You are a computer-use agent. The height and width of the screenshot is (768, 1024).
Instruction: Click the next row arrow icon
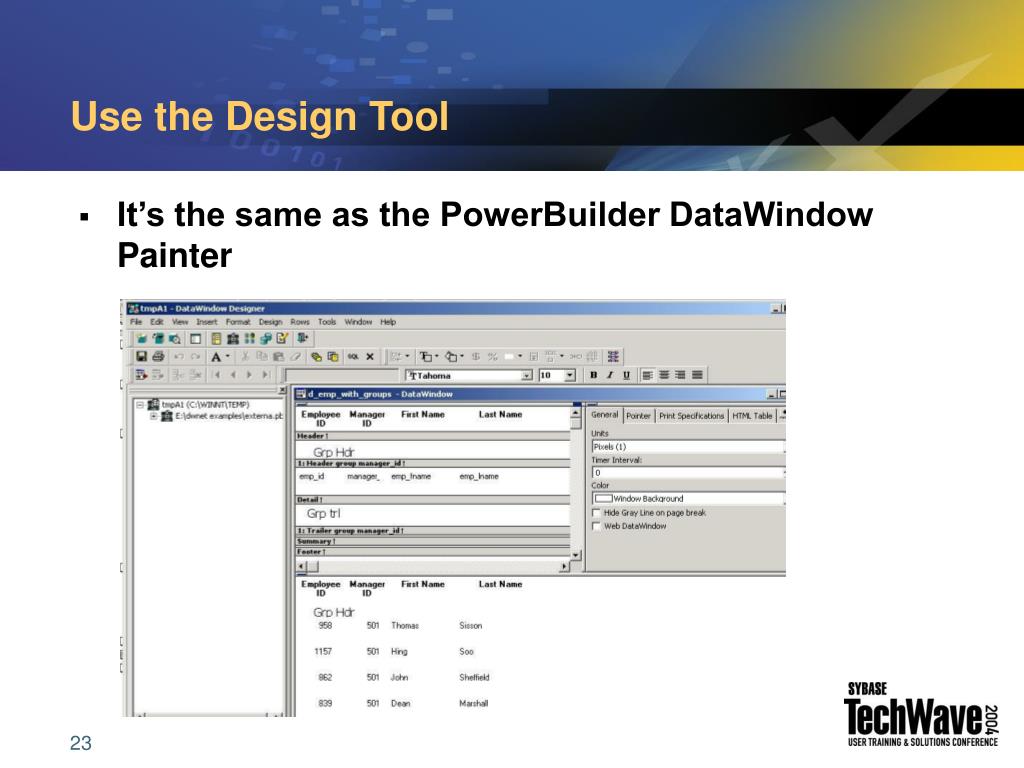249,375
